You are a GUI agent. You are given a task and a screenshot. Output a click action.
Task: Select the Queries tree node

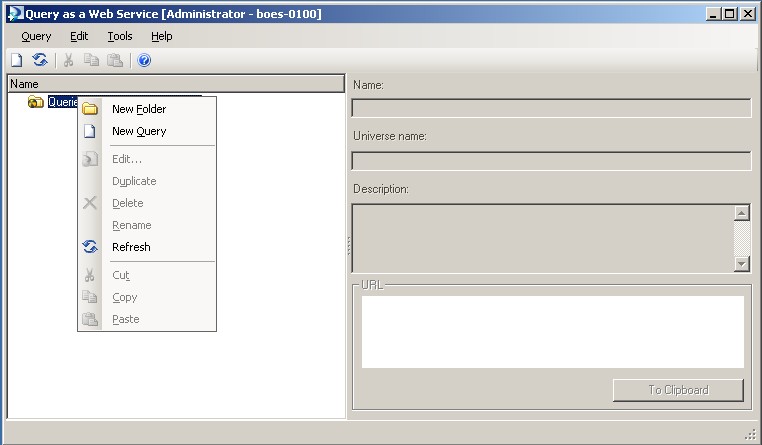(63, 102)
